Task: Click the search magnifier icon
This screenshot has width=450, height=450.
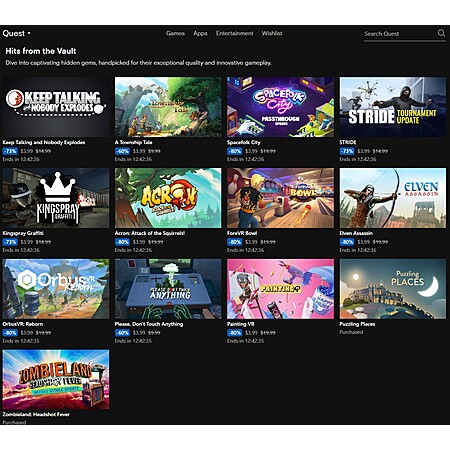Action: pyautogui.click(x=441, y=33)
